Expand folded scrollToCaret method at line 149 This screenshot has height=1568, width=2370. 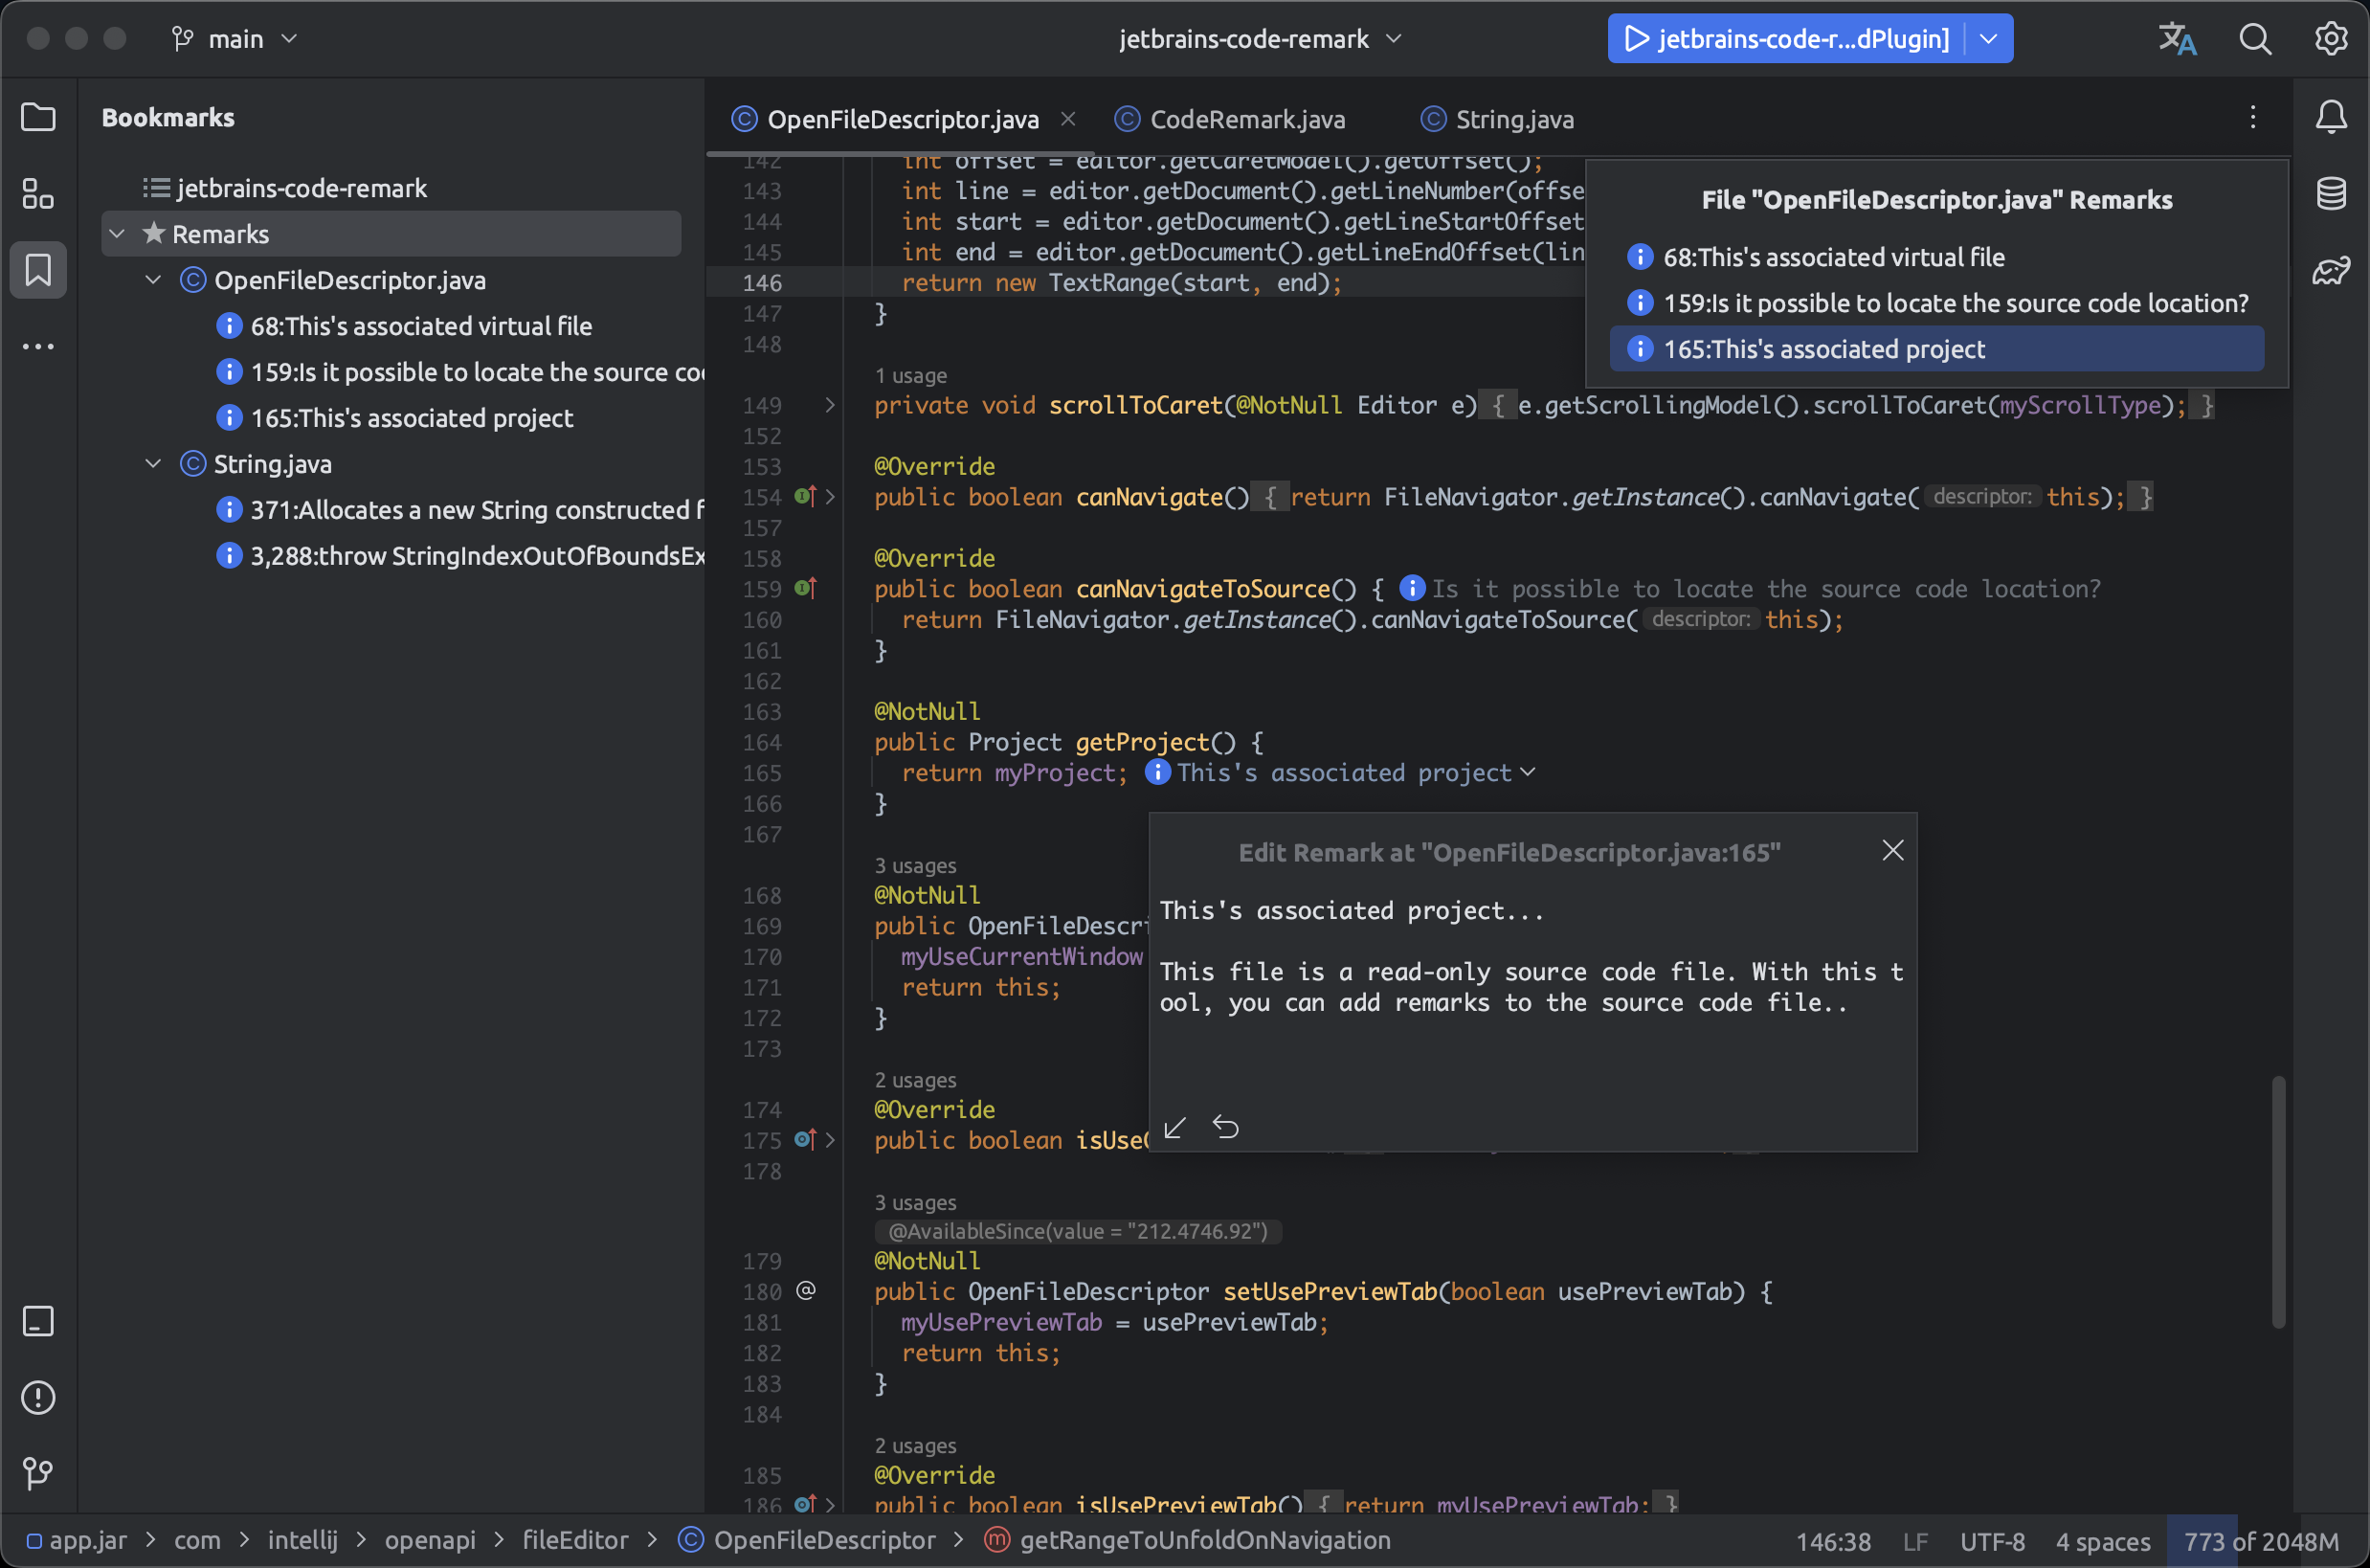coord(829,405)
